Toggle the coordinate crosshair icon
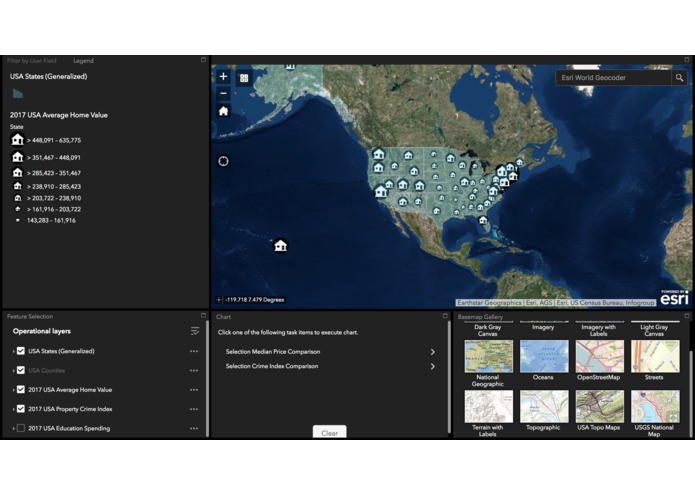695x494 pixels. pyautogui.click(x=219, y=300)
